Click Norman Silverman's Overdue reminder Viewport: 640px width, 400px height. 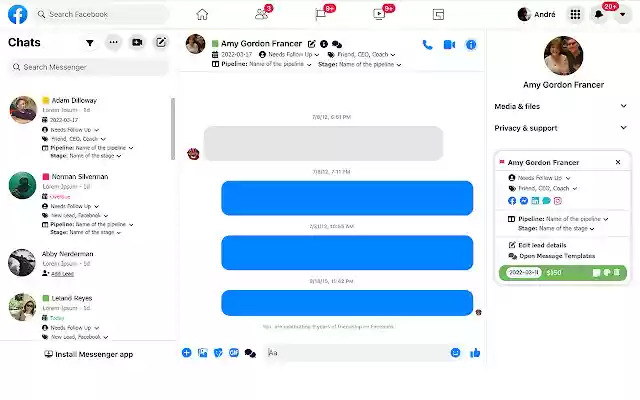pos(60,197)
